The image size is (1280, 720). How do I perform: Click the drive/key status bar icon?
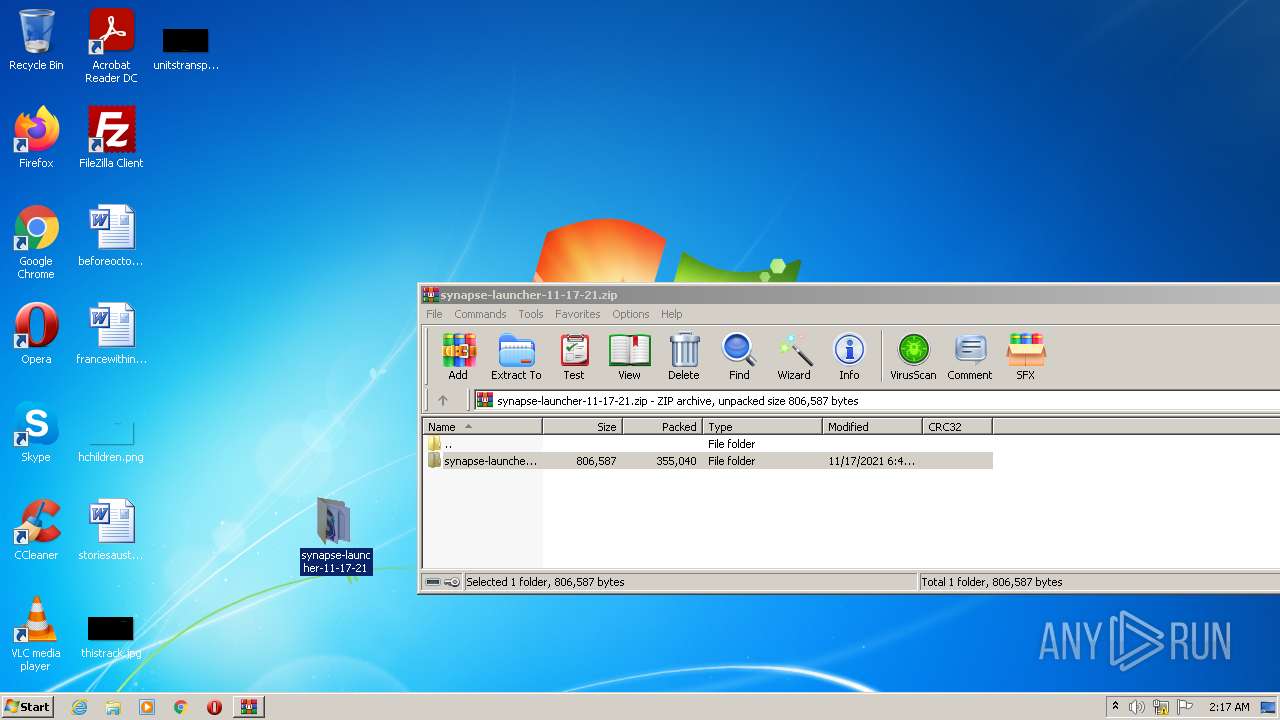442,582
